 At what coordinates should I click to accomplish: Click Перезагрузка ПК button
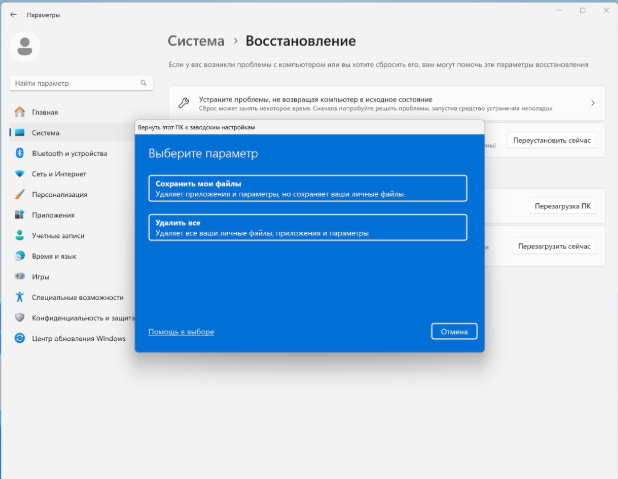click(x=562, y=206)
